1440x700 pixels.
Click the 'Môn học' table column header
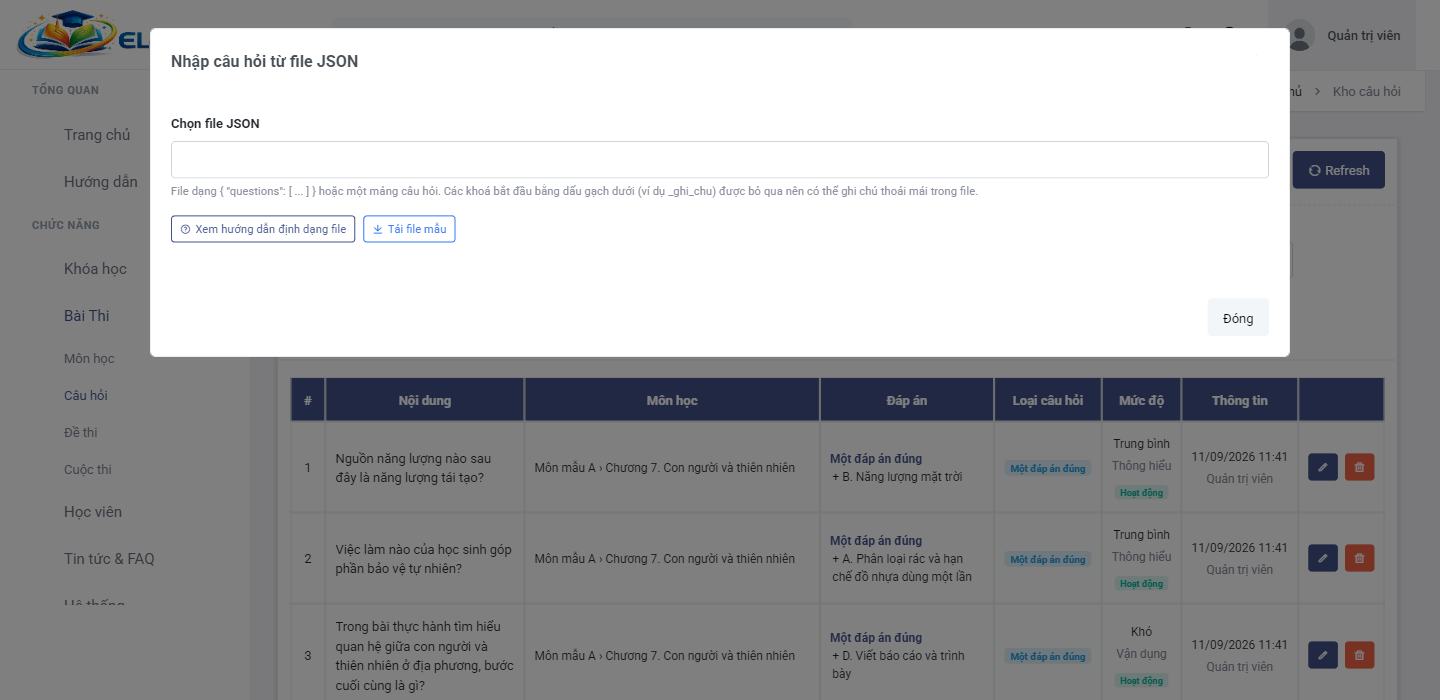click(672, 400)
